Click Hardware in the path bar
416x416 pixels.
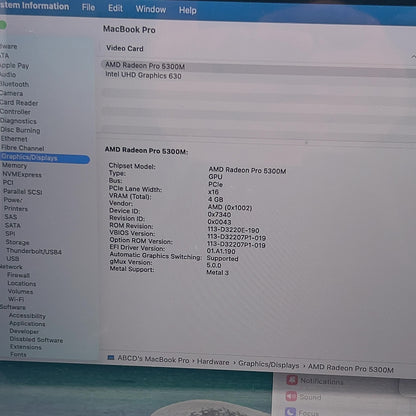(x=213, y=362)
